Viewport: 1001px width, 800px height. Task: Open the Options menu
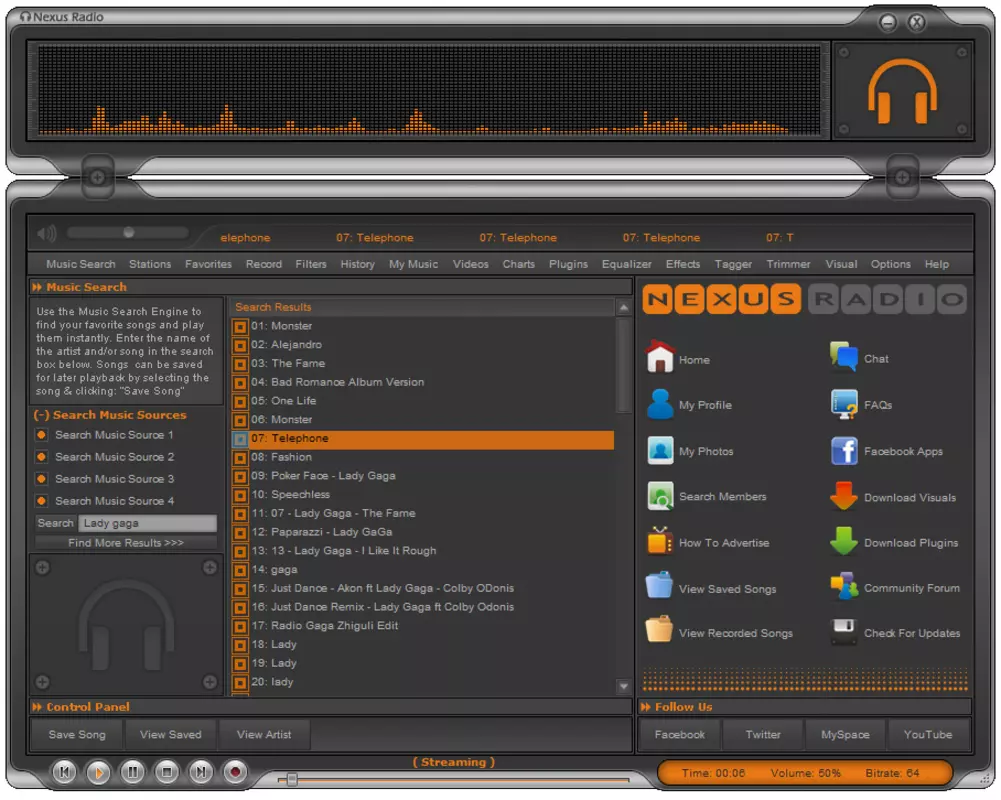[x=891, y=264]
